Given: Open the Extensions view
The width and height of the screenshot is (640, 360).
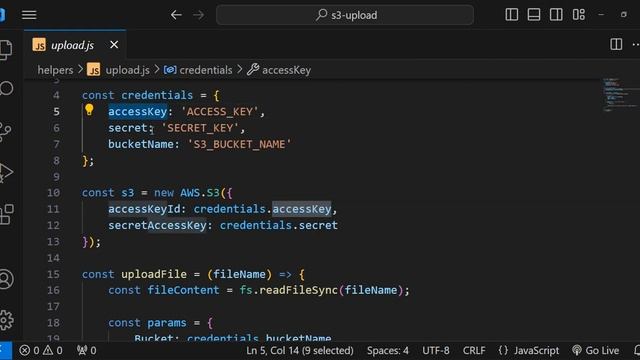Looking at the screenshot, I should (x=6, y=215).
